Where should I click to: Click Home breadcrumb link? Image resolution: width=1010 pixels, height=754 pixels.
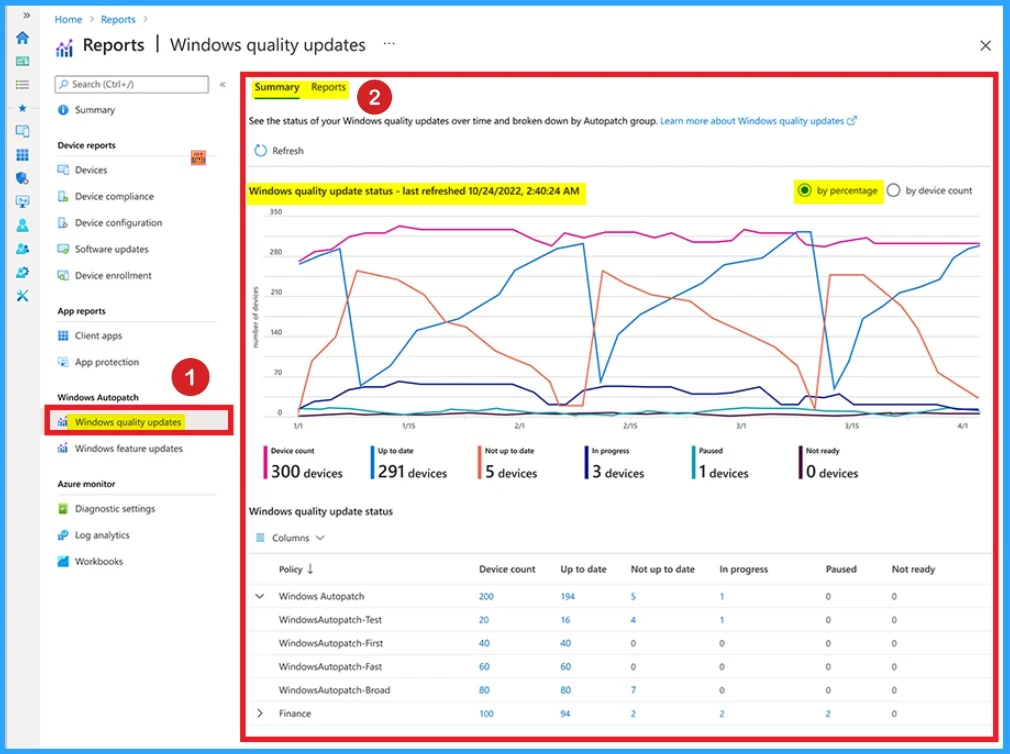(x=68, y=19)
